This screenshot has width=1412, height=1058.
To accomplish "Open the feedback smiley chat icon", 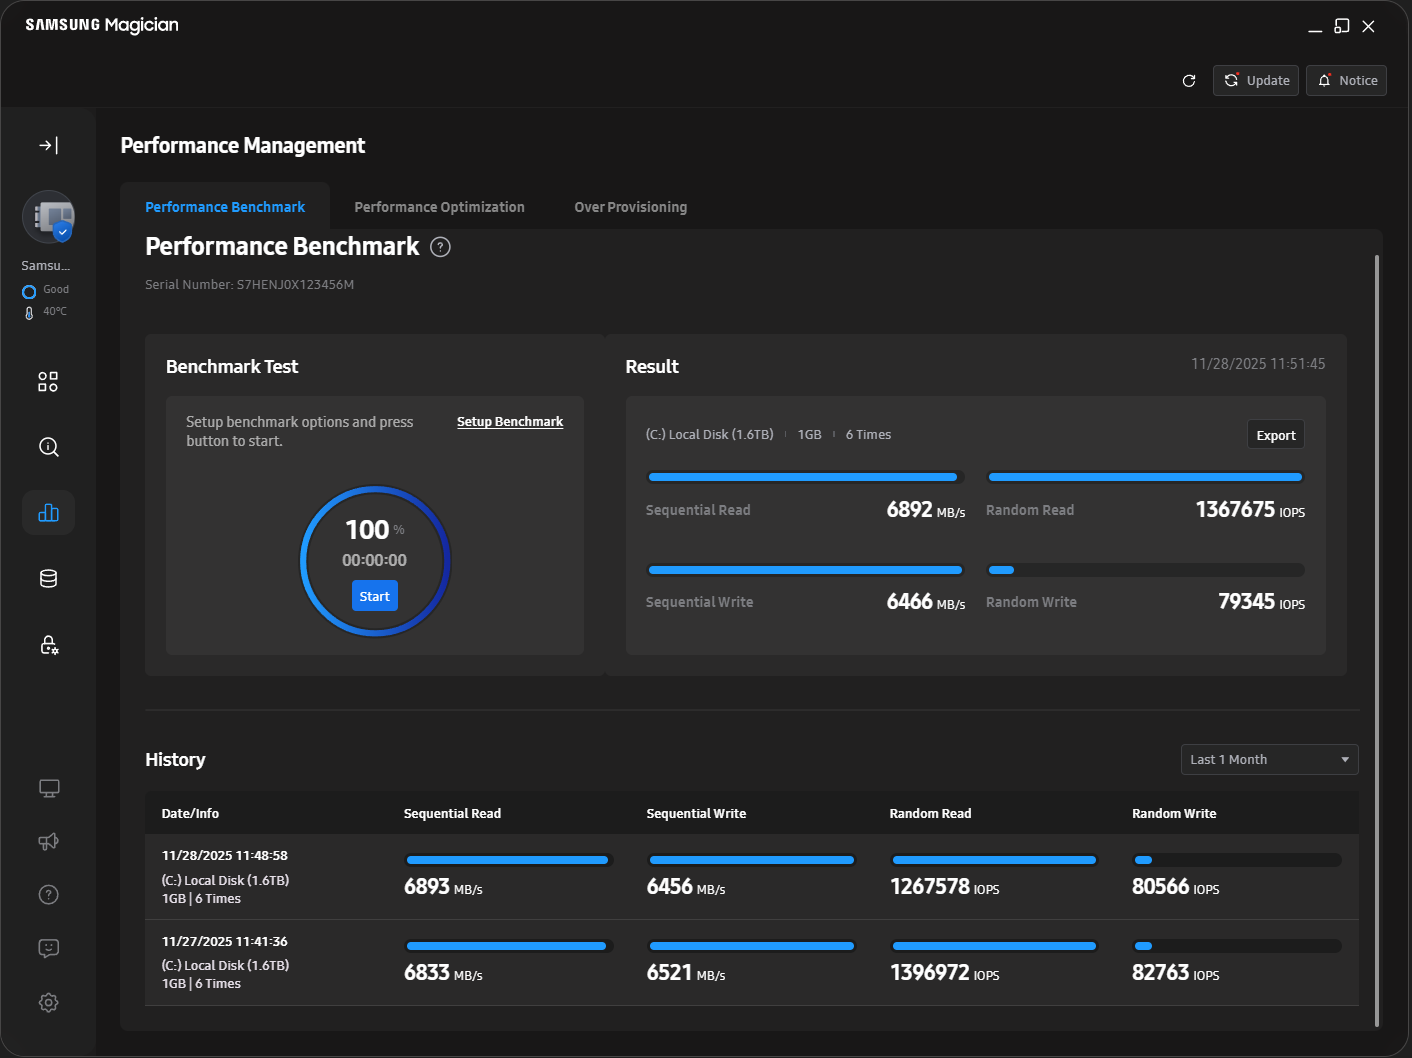I will (x=48, y=948).
